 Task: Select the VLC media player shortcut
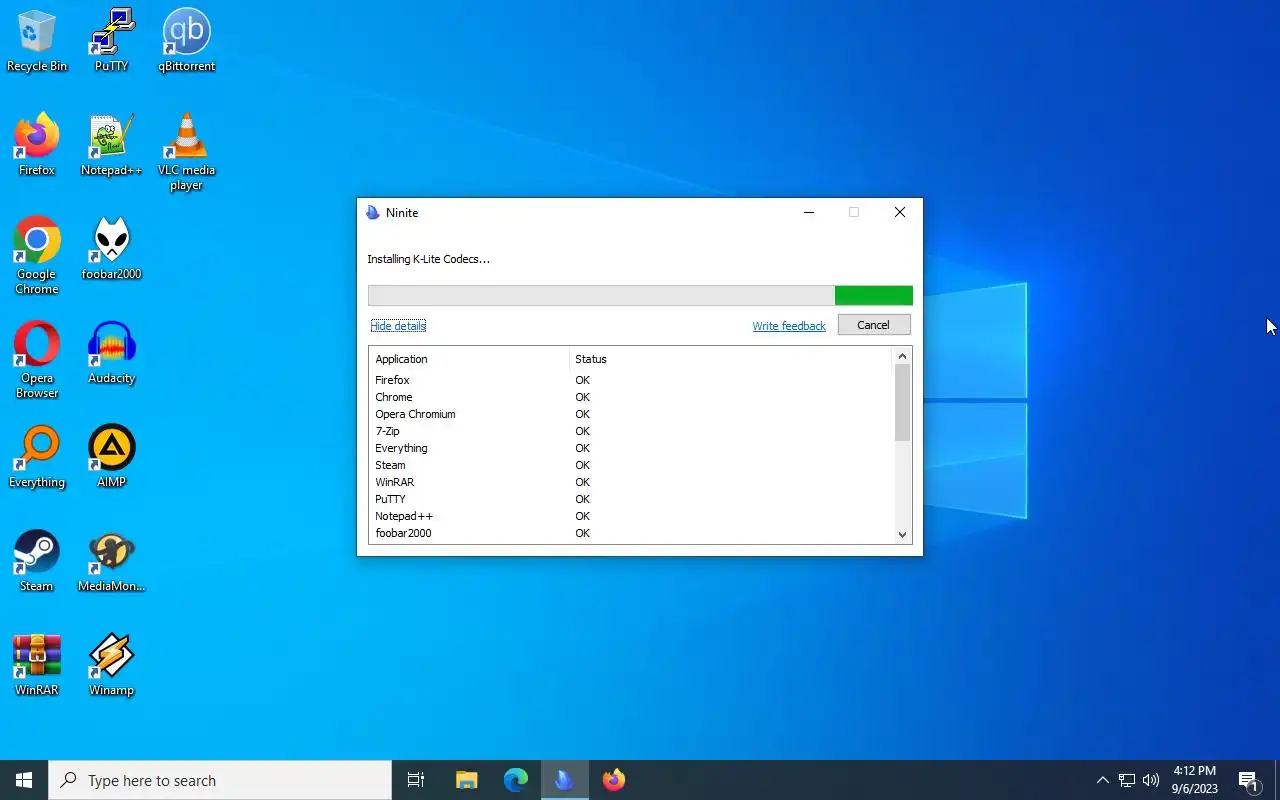(x=186, y=152)
